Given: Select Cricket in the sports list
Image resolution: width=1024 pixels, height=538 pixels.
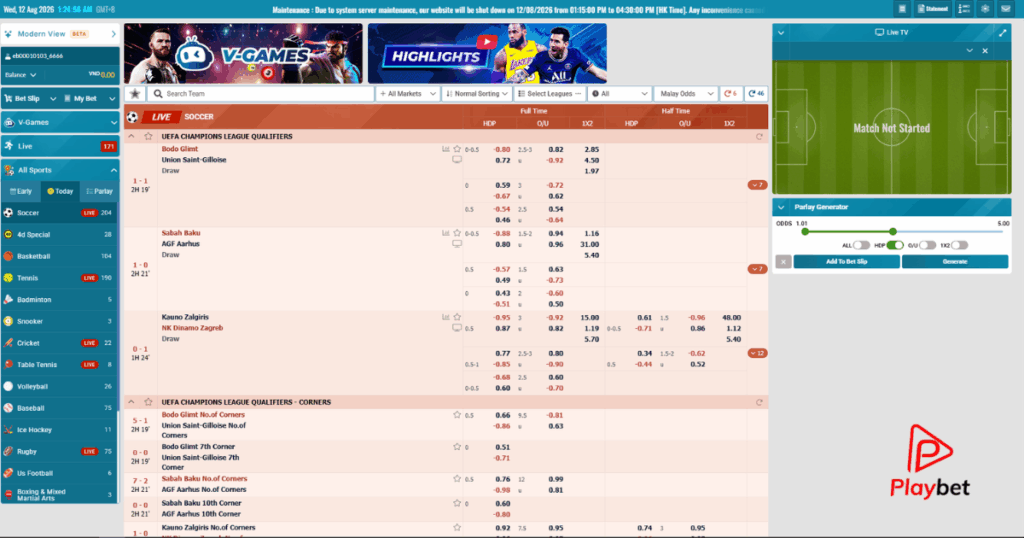Looking at the screenshot, I should click(x=60, y=343).
